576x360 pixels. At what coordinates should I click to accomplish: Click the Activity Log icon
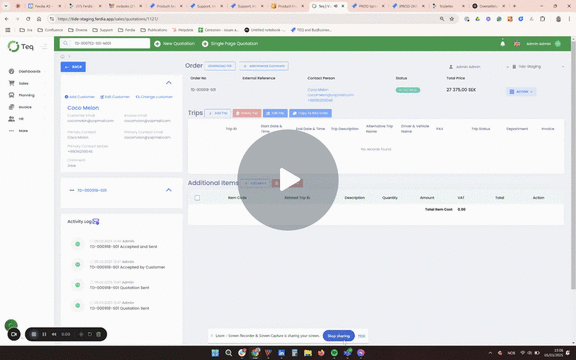point(96,222)
